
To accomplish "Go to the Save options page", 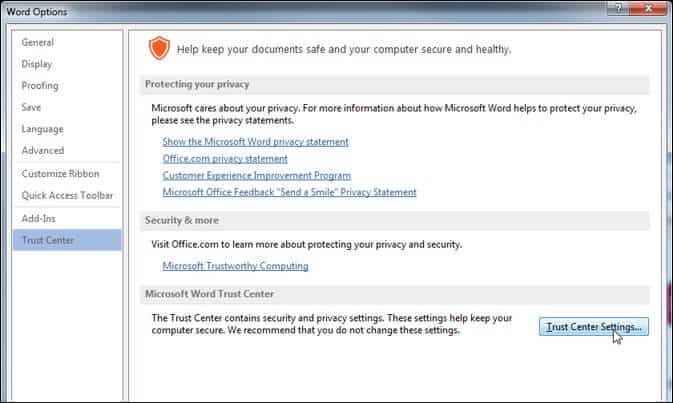I will click(31, 107).
